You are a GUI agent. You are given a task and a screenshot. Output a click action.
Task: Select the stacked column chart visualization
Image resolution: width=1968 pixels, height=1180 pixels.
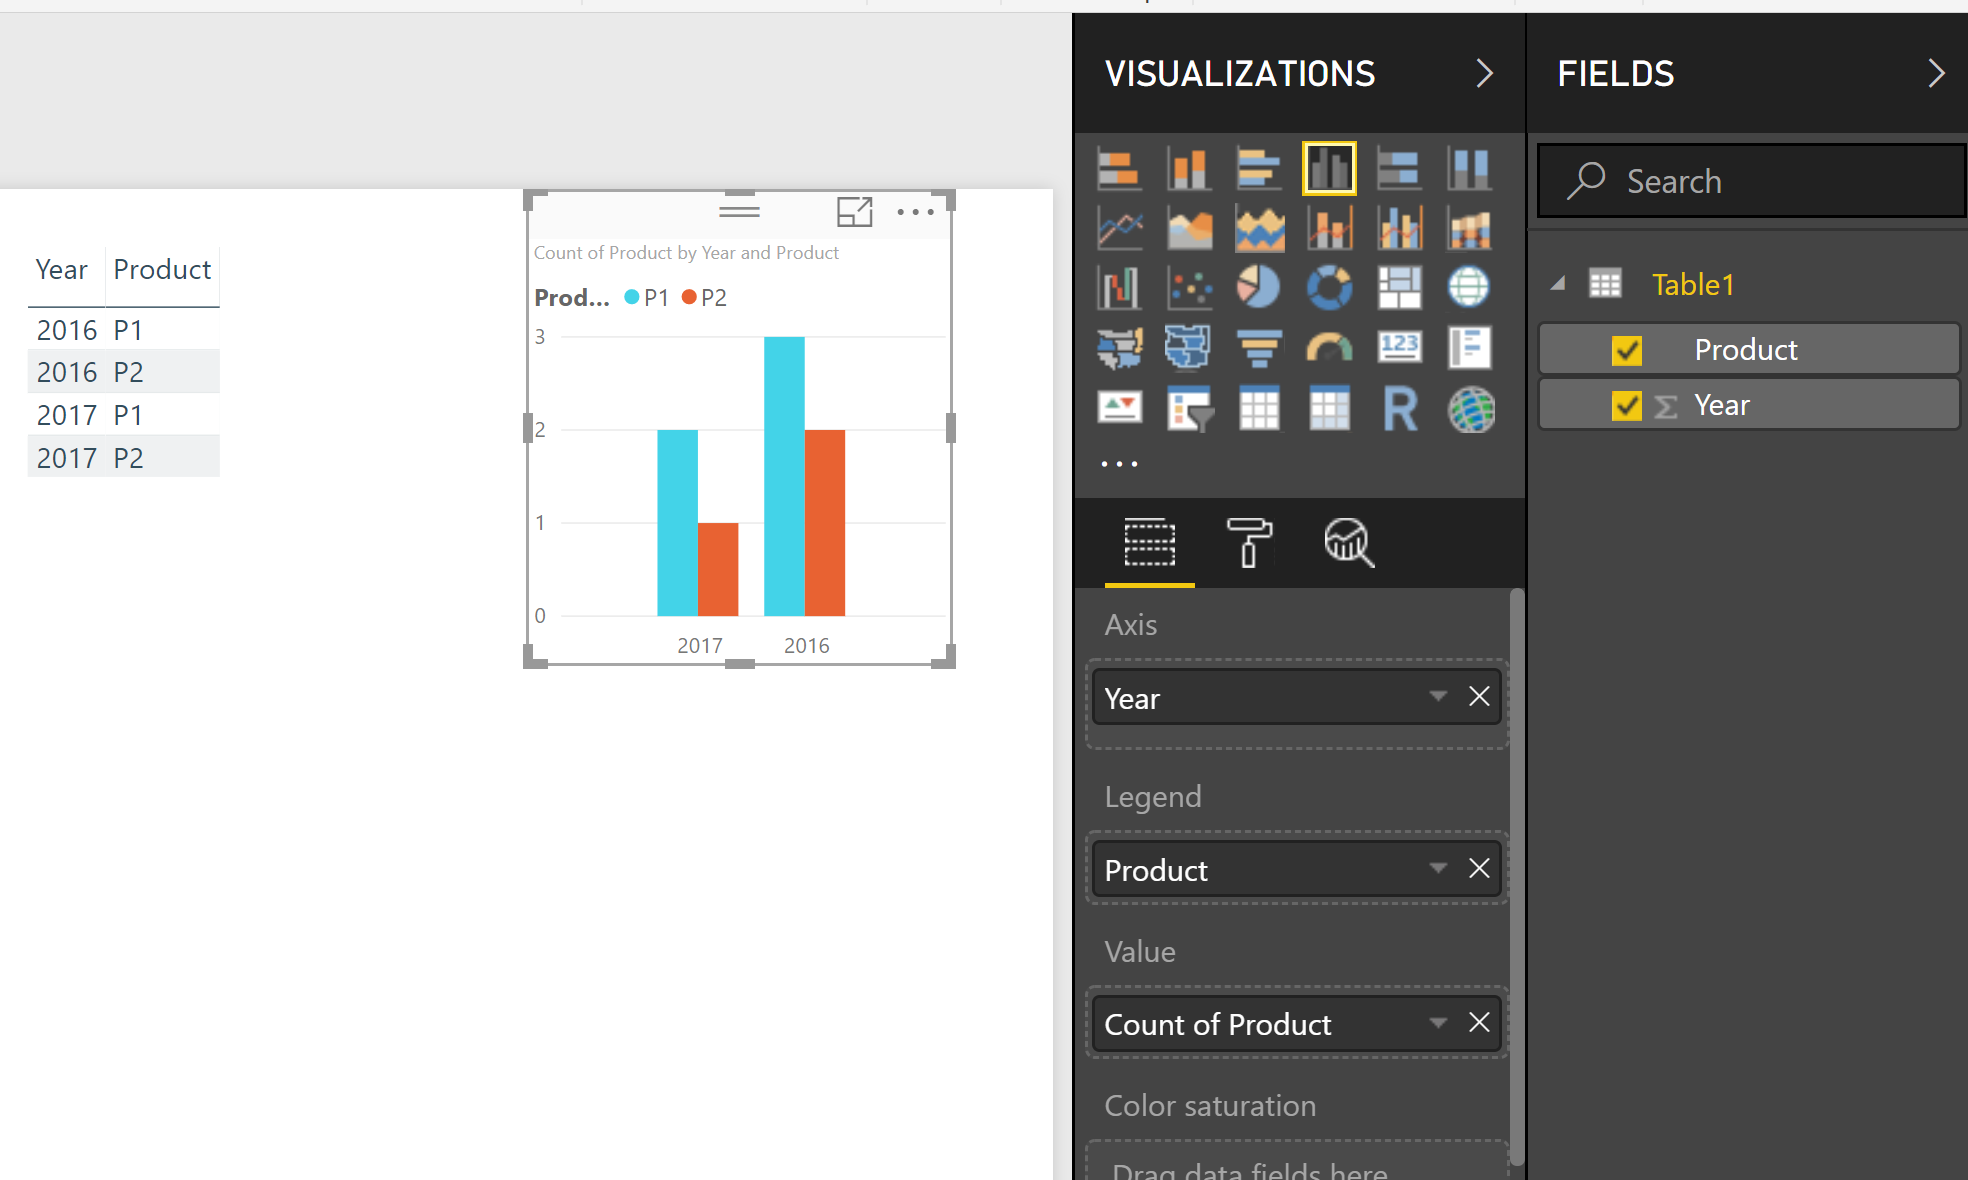pos(1188,168)
